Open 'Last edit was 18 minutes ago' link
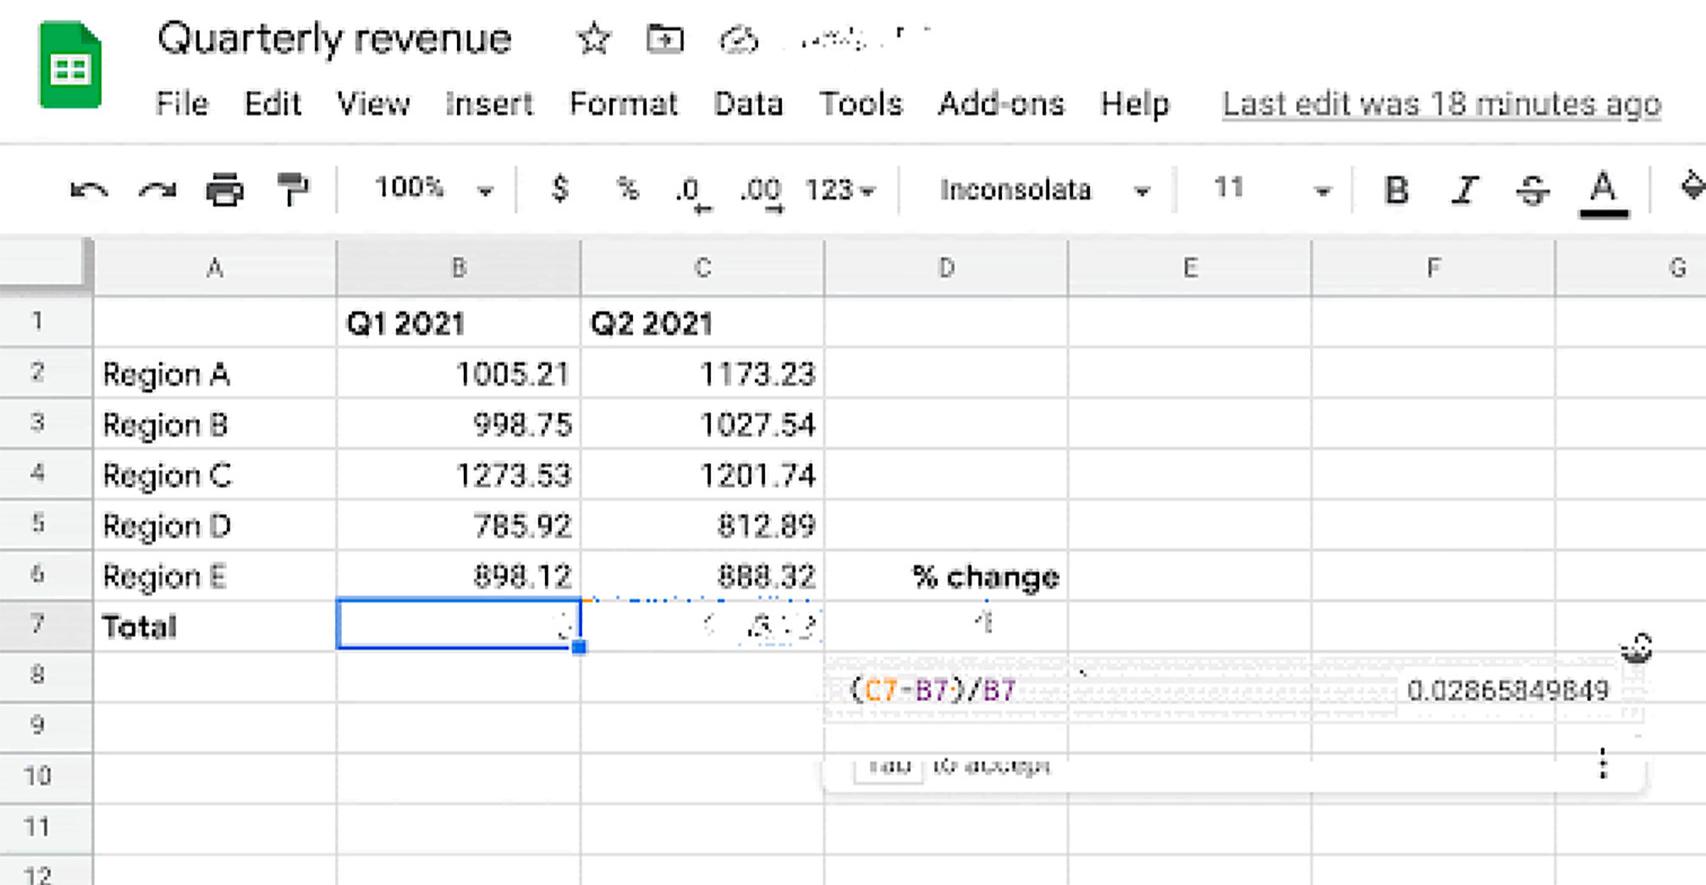1706x885 pixels. pos(1441,104)
